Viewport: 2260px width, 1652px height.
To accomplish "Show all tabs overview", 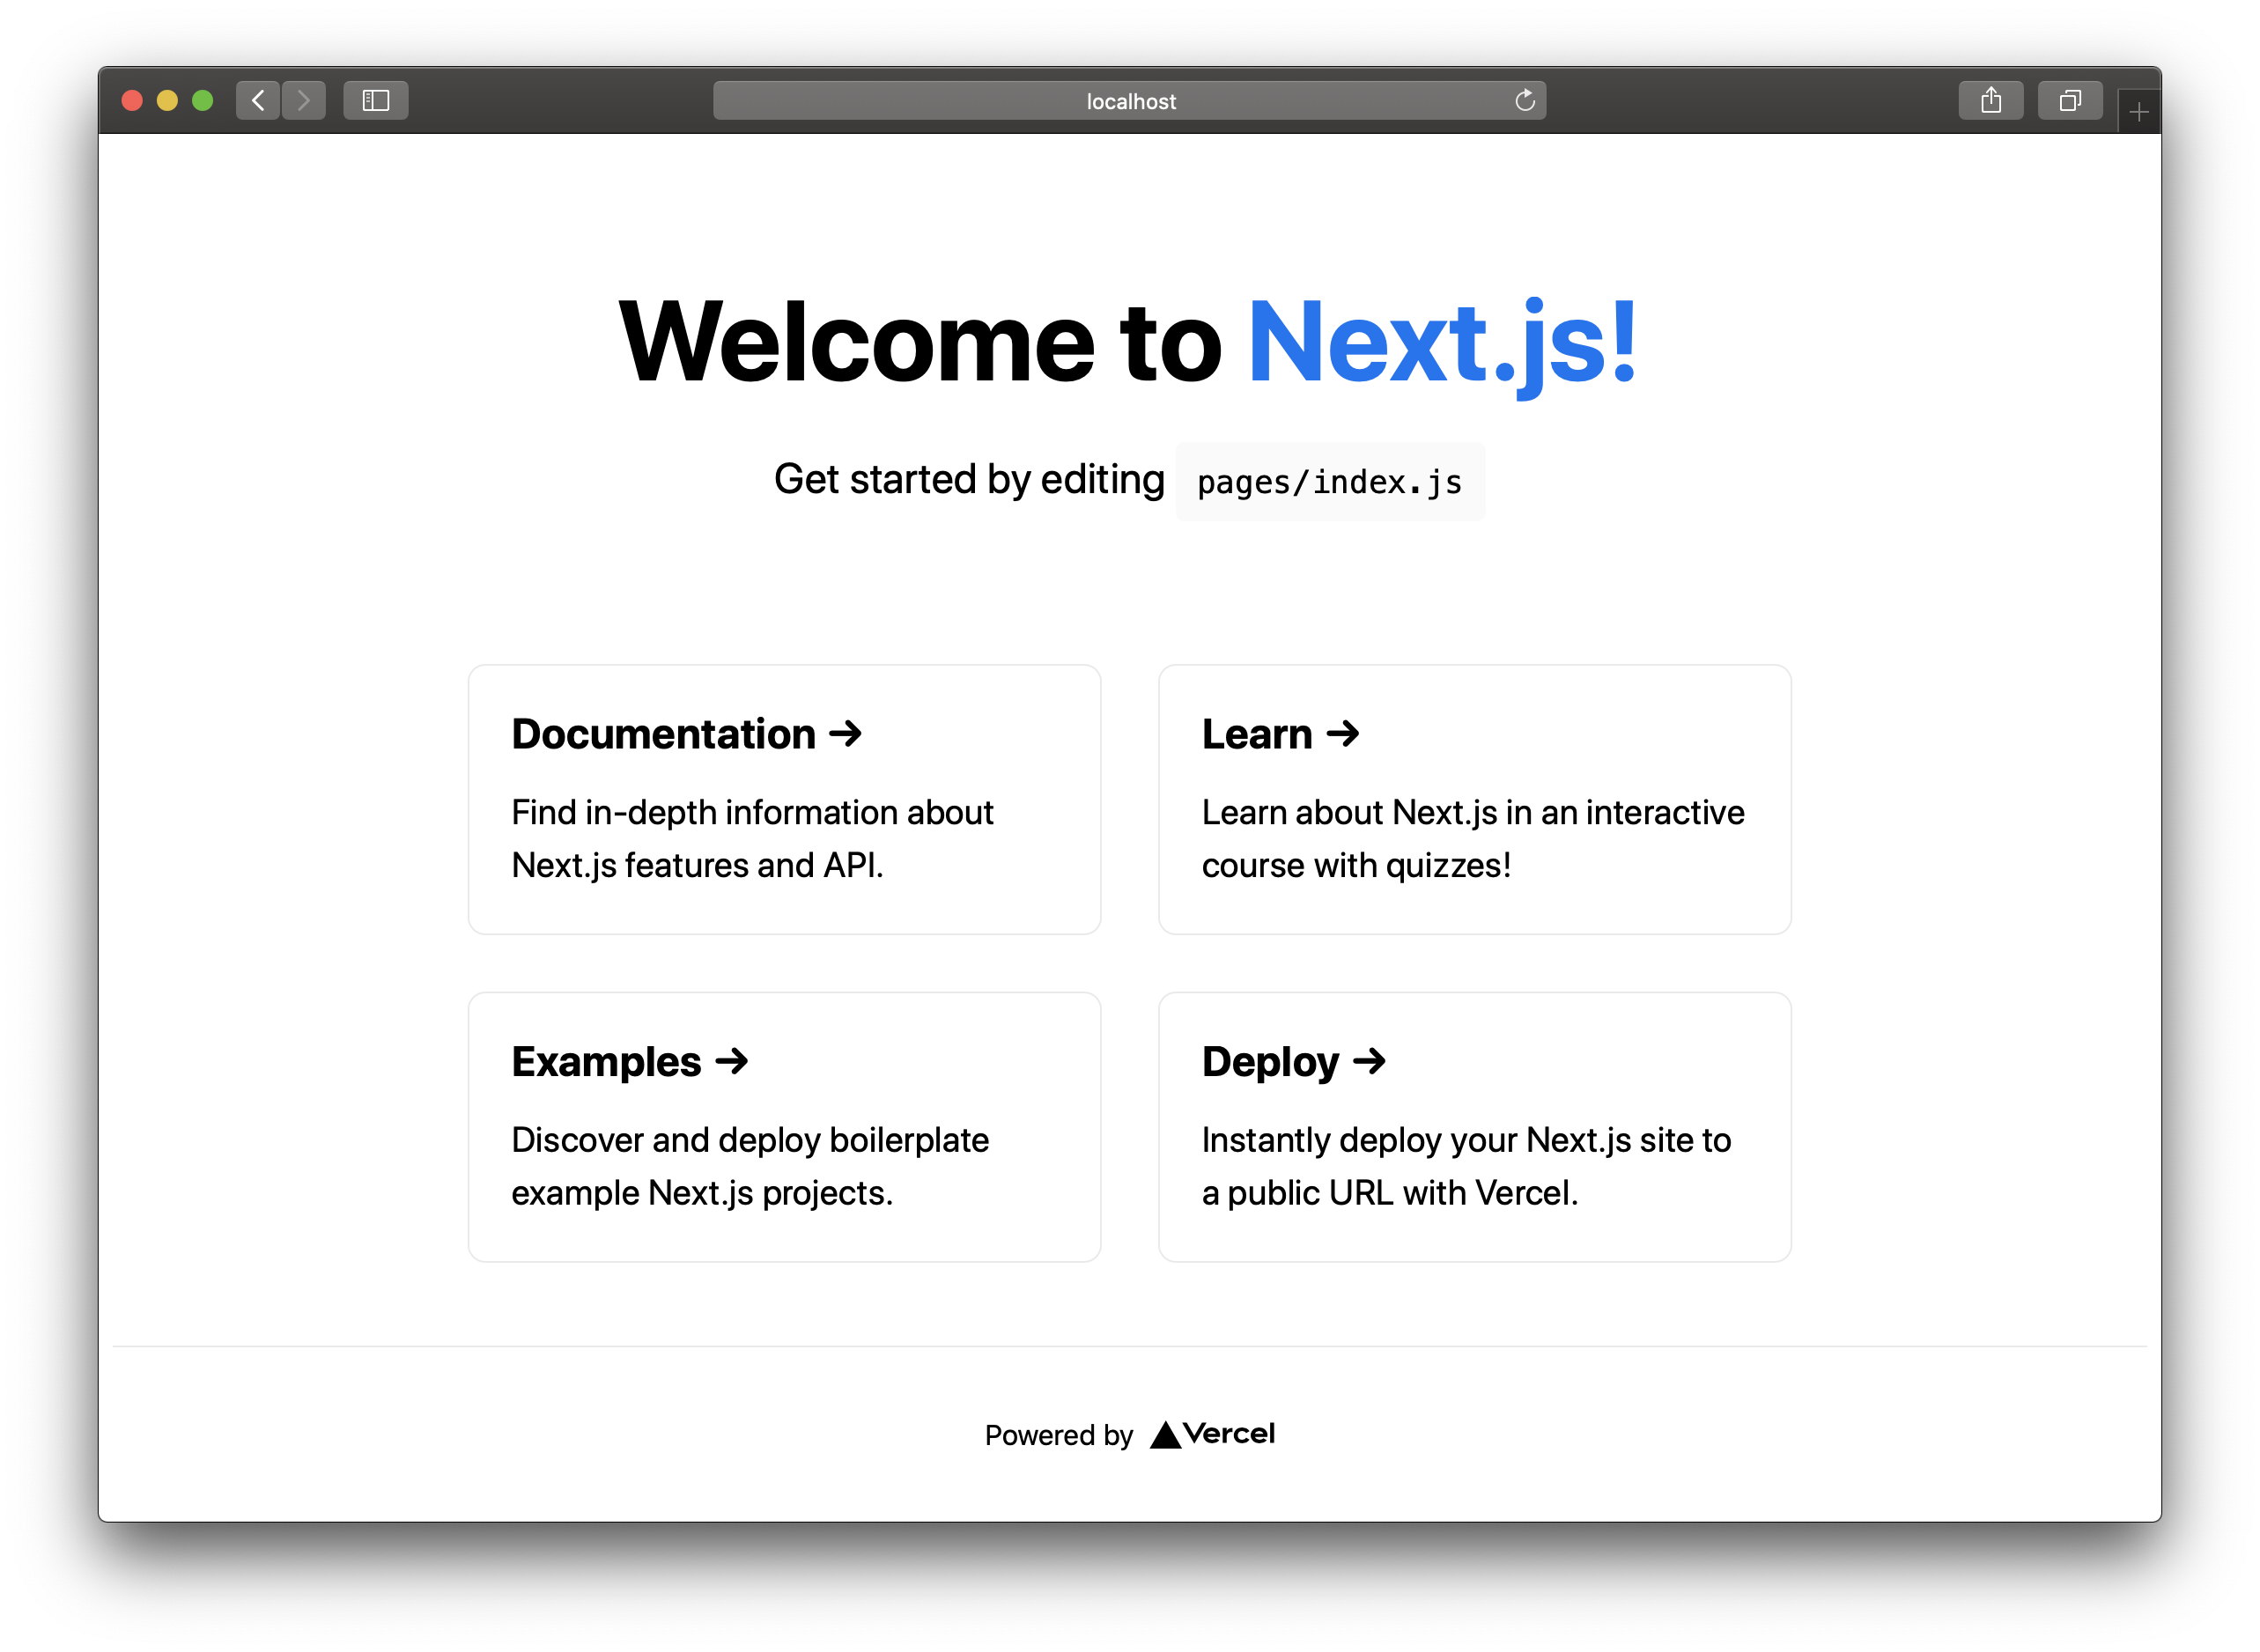I will (x=2070, y=100).
